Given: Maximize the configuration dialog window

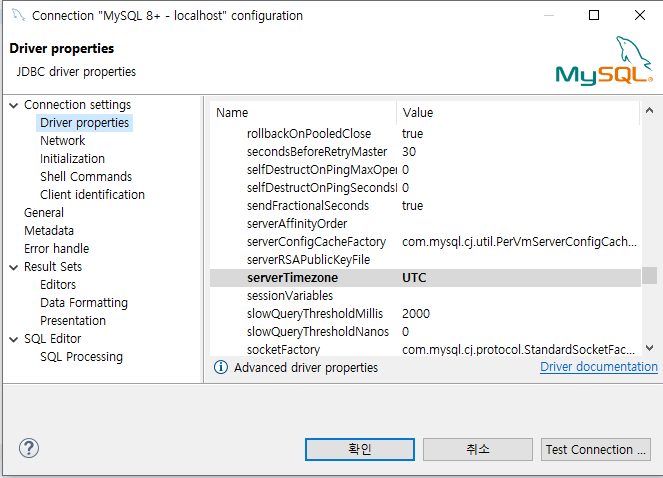Looking at the screenshot, I should point(594,15).
